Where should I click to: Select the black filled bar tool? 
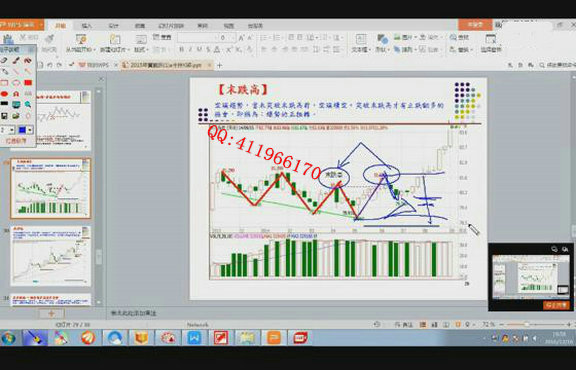tap(4, 104)
